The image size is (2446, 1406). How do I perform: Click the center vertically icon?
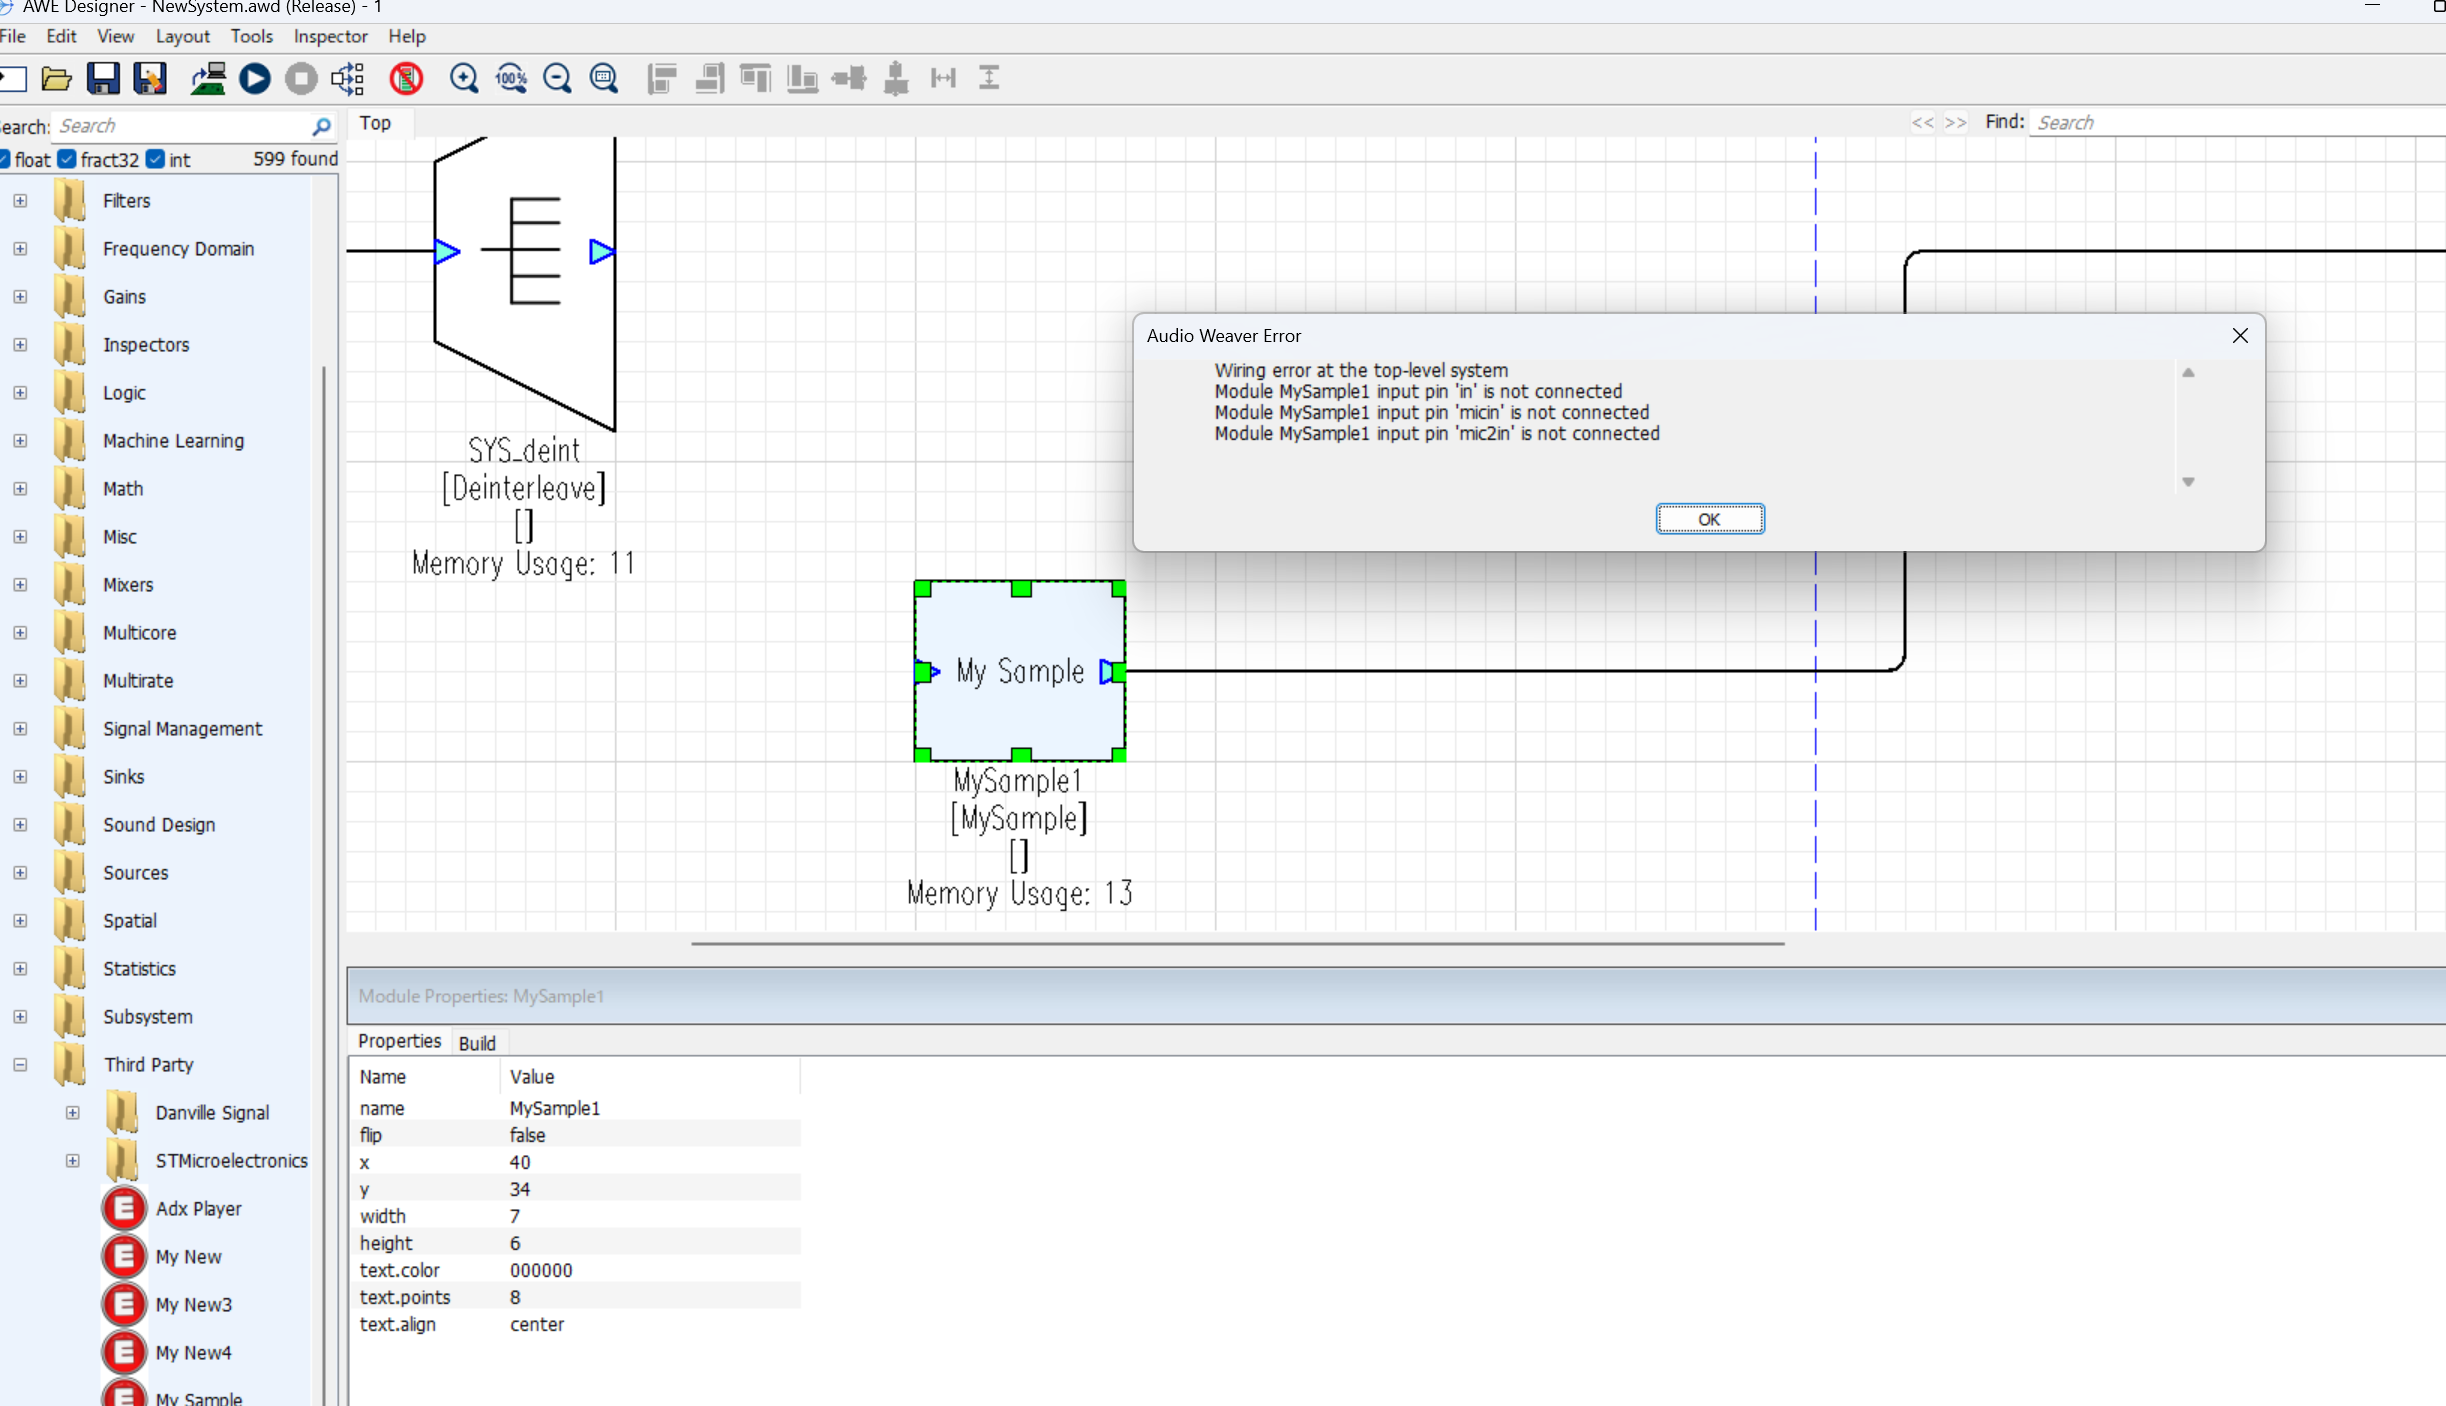(x=897, y=78)
